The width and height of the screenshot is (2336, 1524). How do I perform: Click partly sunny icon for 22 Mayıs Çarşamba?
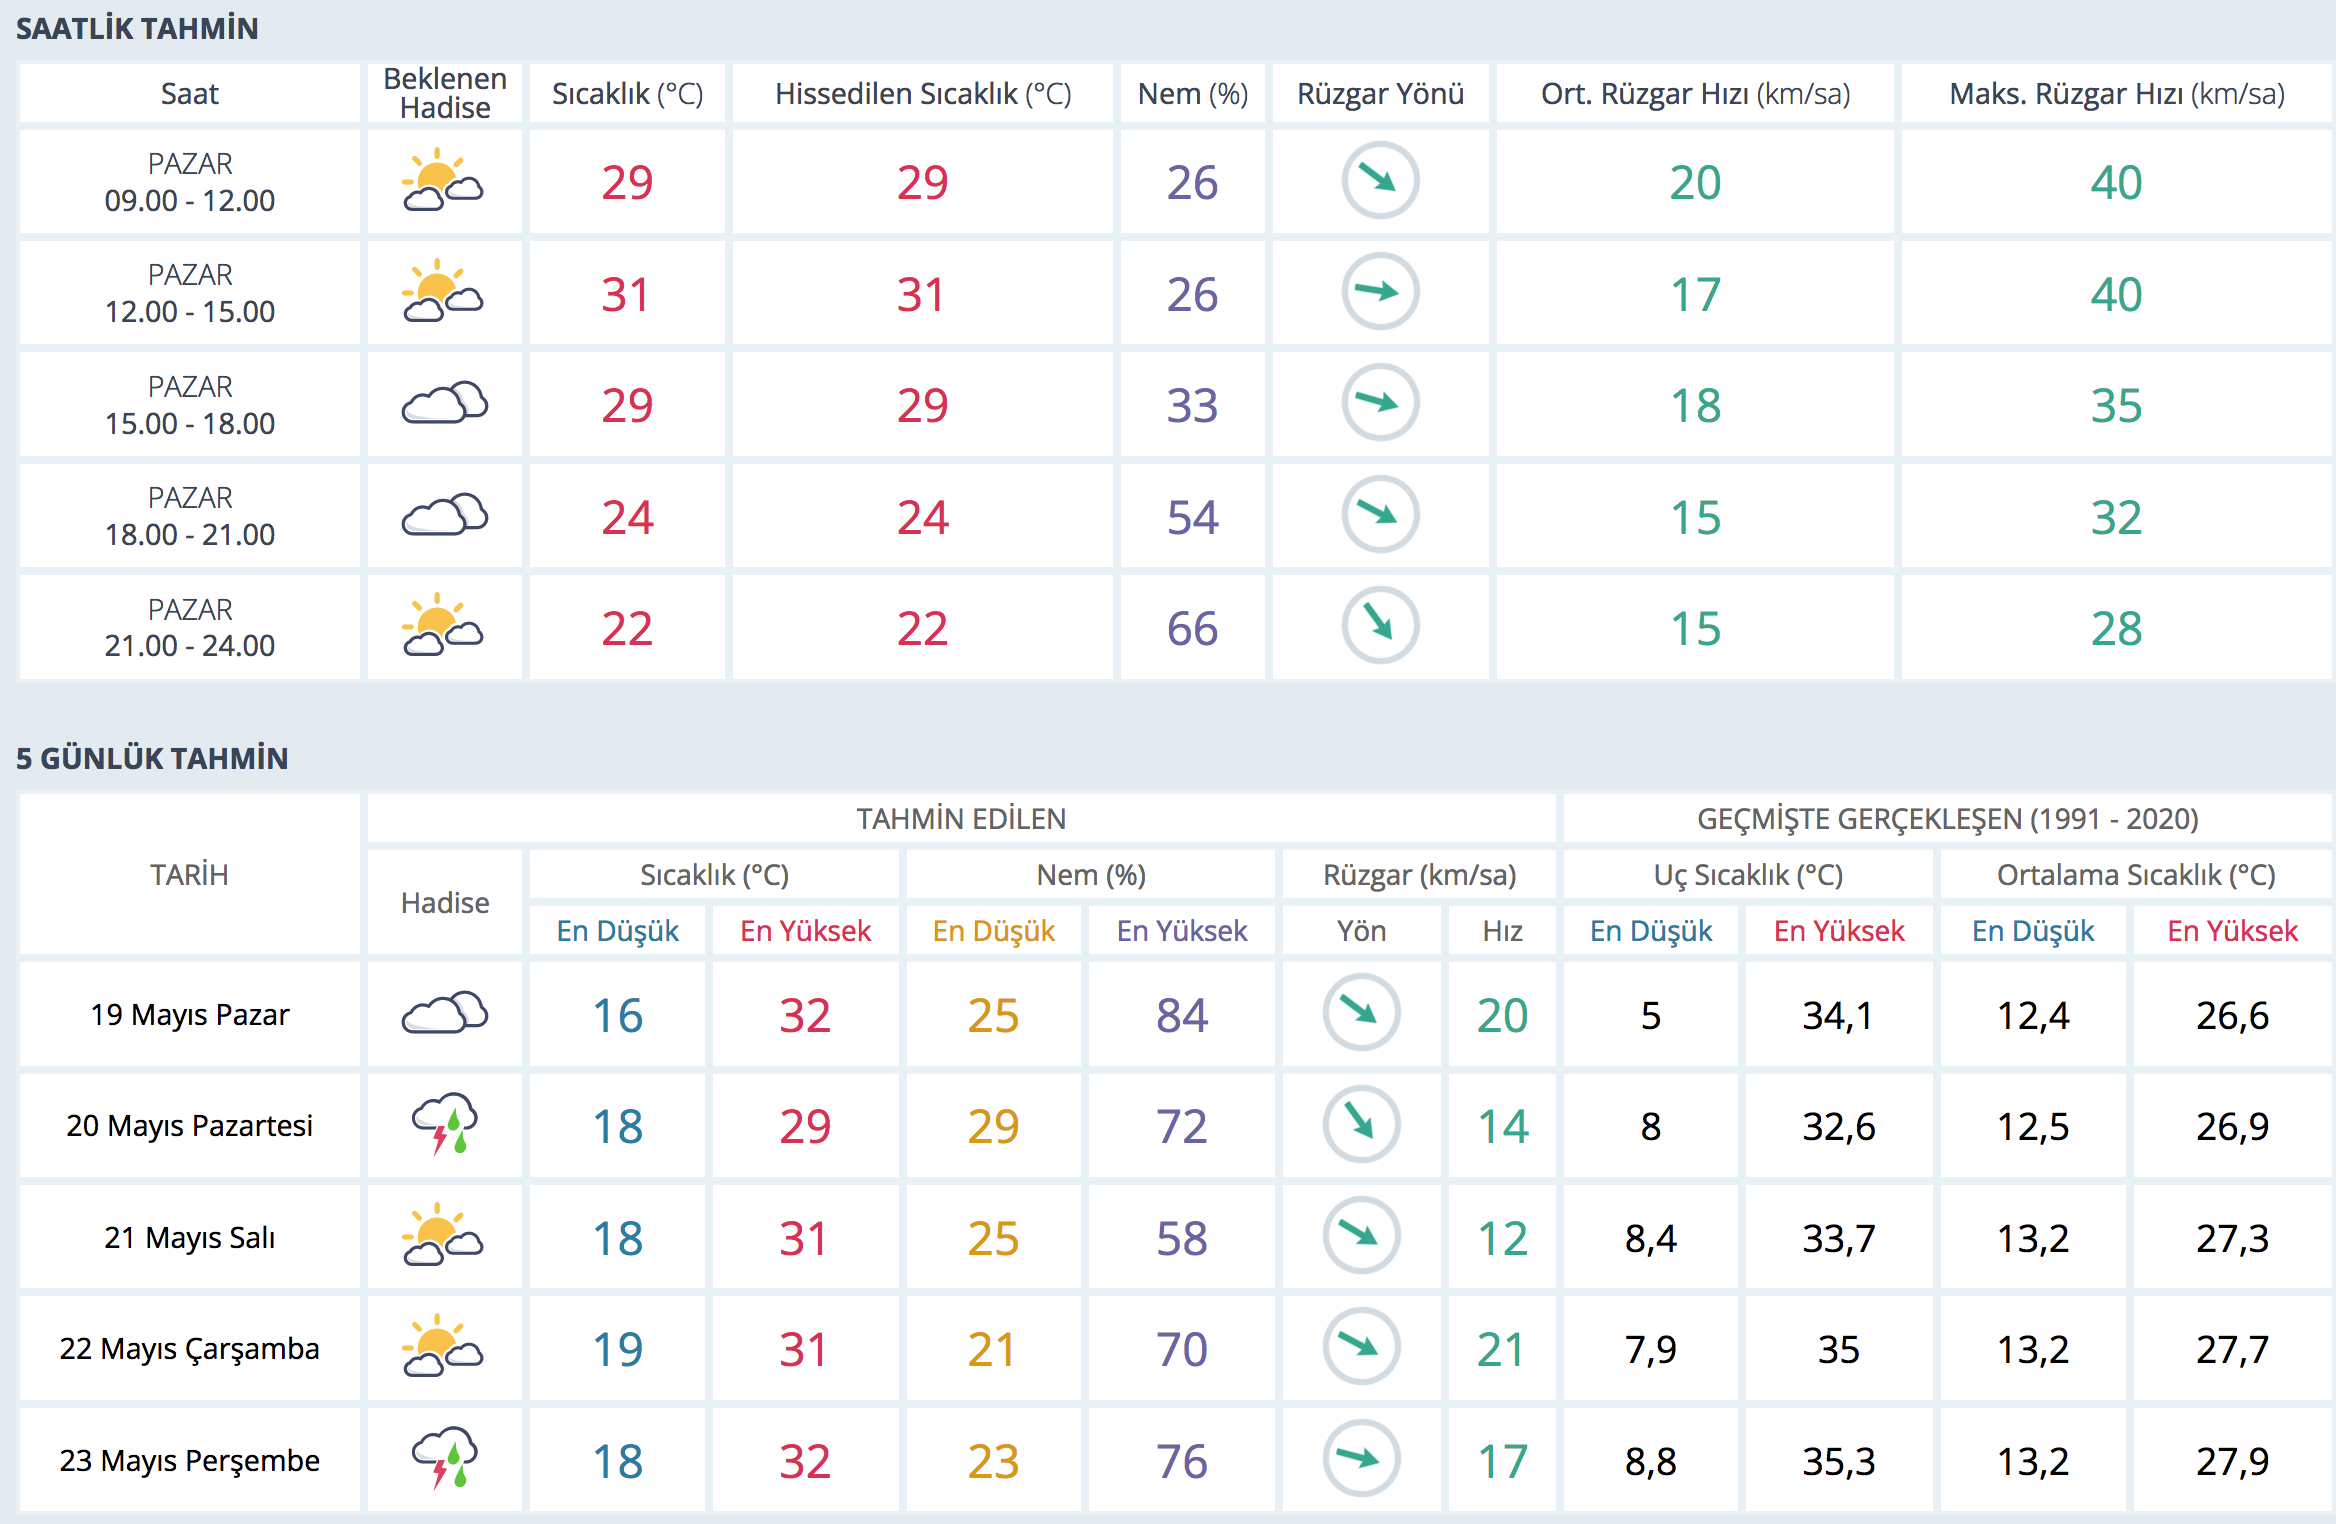(443, 1347)
